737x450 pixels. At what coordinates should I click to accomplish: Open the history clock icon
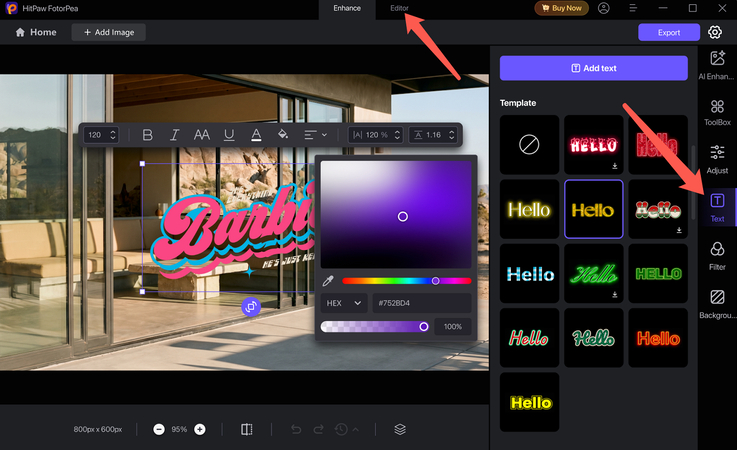[341, 429]
